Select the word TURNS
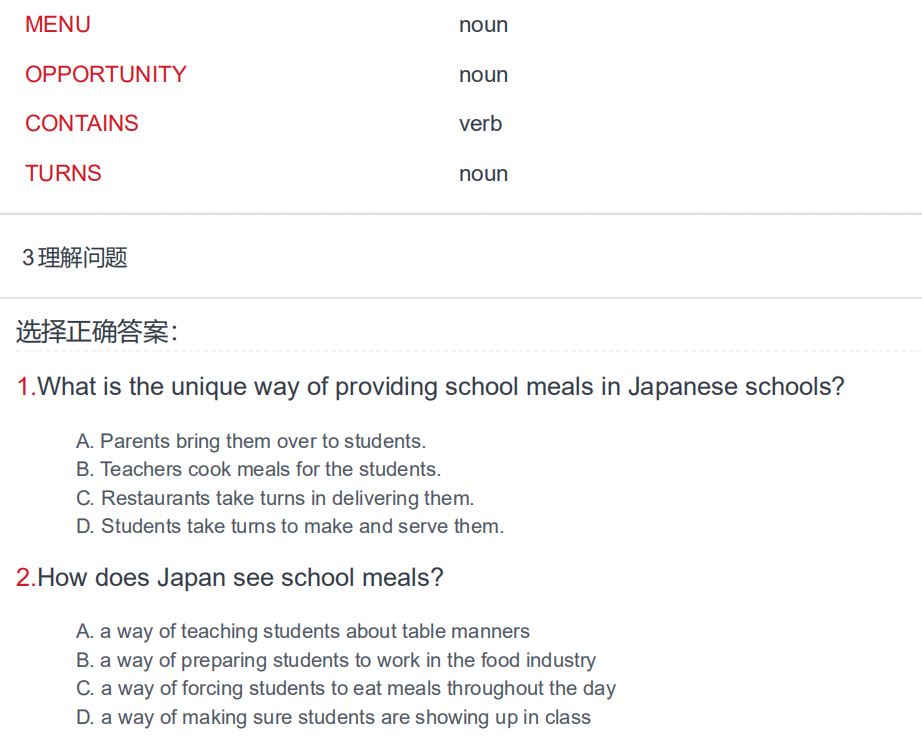The height and width of the screenshot is (741, 922). point(63,173)
